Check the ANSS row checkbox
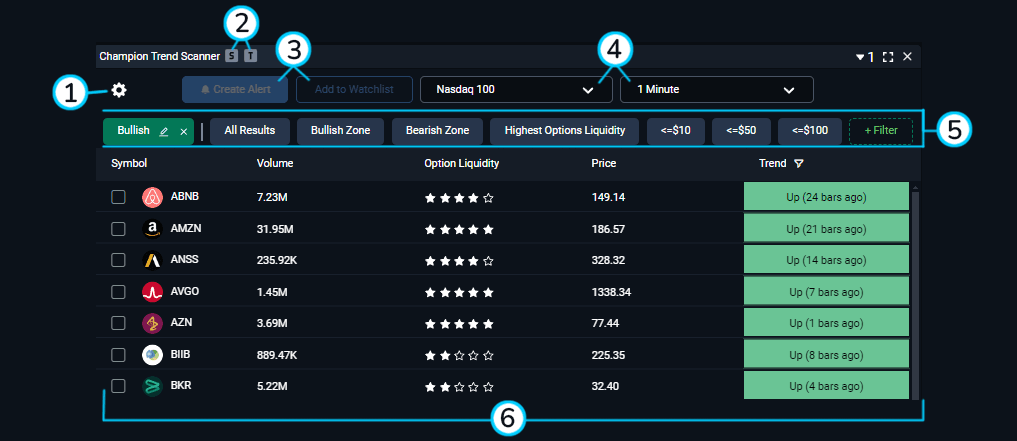Viewport: 1017px width, 441px height. [x=118, y=260]
